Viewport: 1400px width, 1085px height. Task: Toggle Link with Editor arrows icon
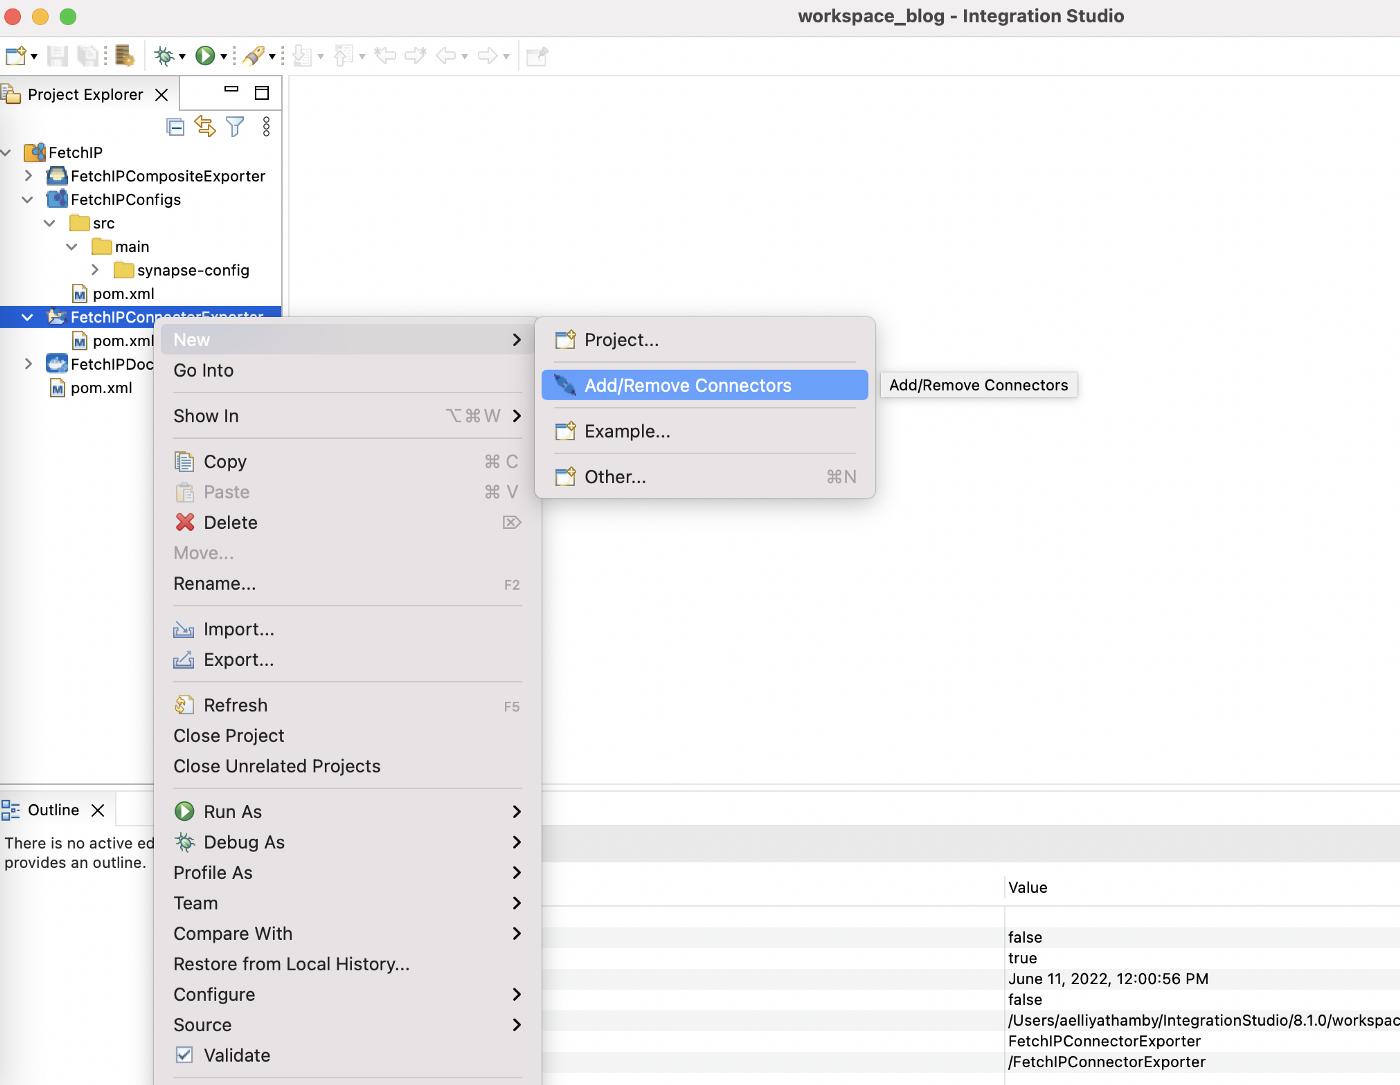[205, 127]
